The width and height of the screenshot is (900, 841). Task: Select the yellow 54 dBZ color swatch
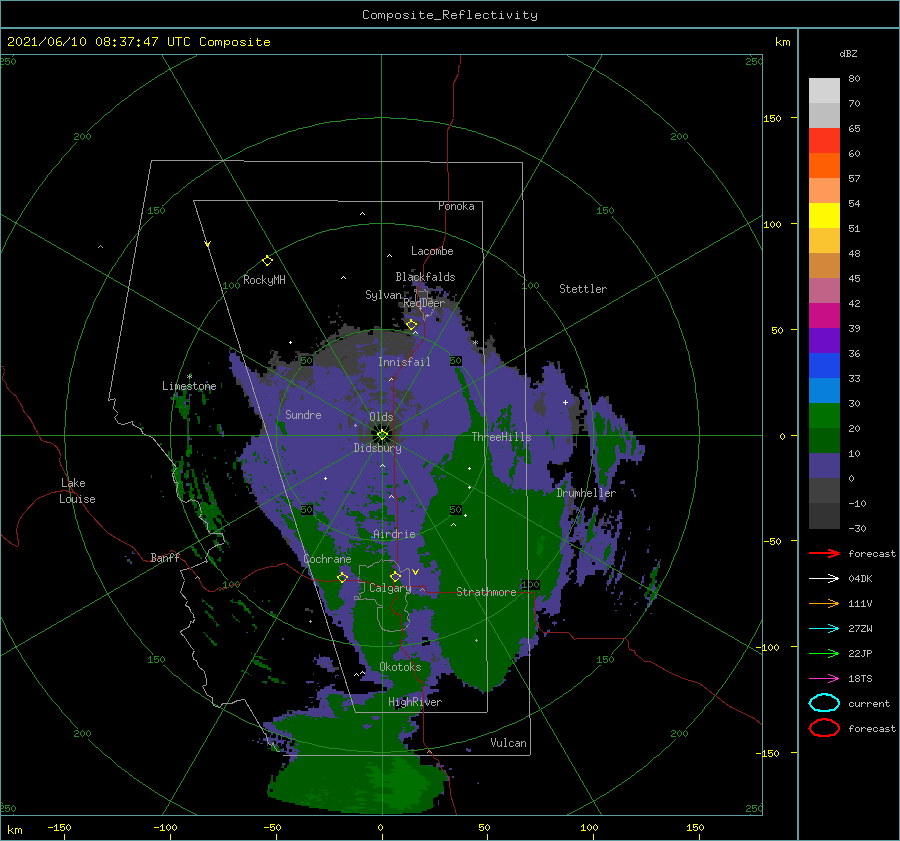(824, 215)
